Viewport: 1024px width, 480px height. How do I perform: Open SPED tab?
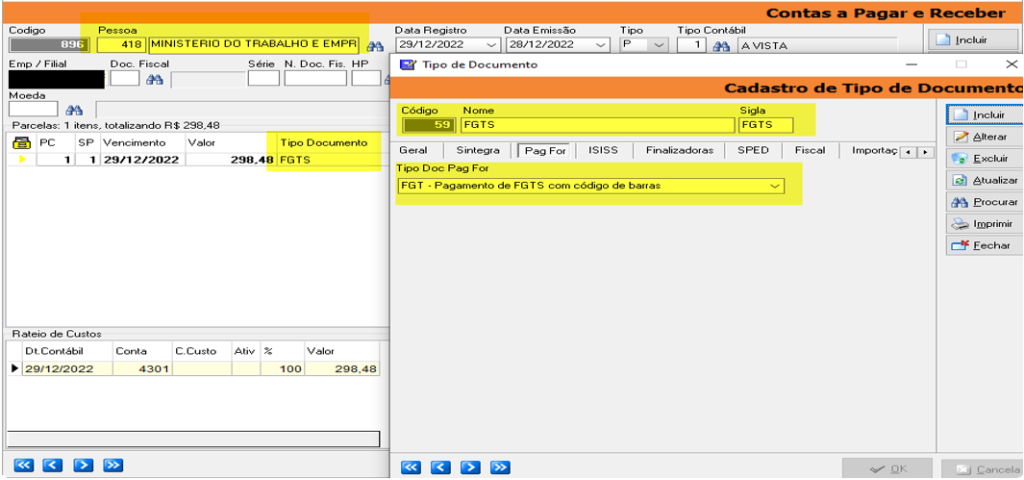point(752,150)
